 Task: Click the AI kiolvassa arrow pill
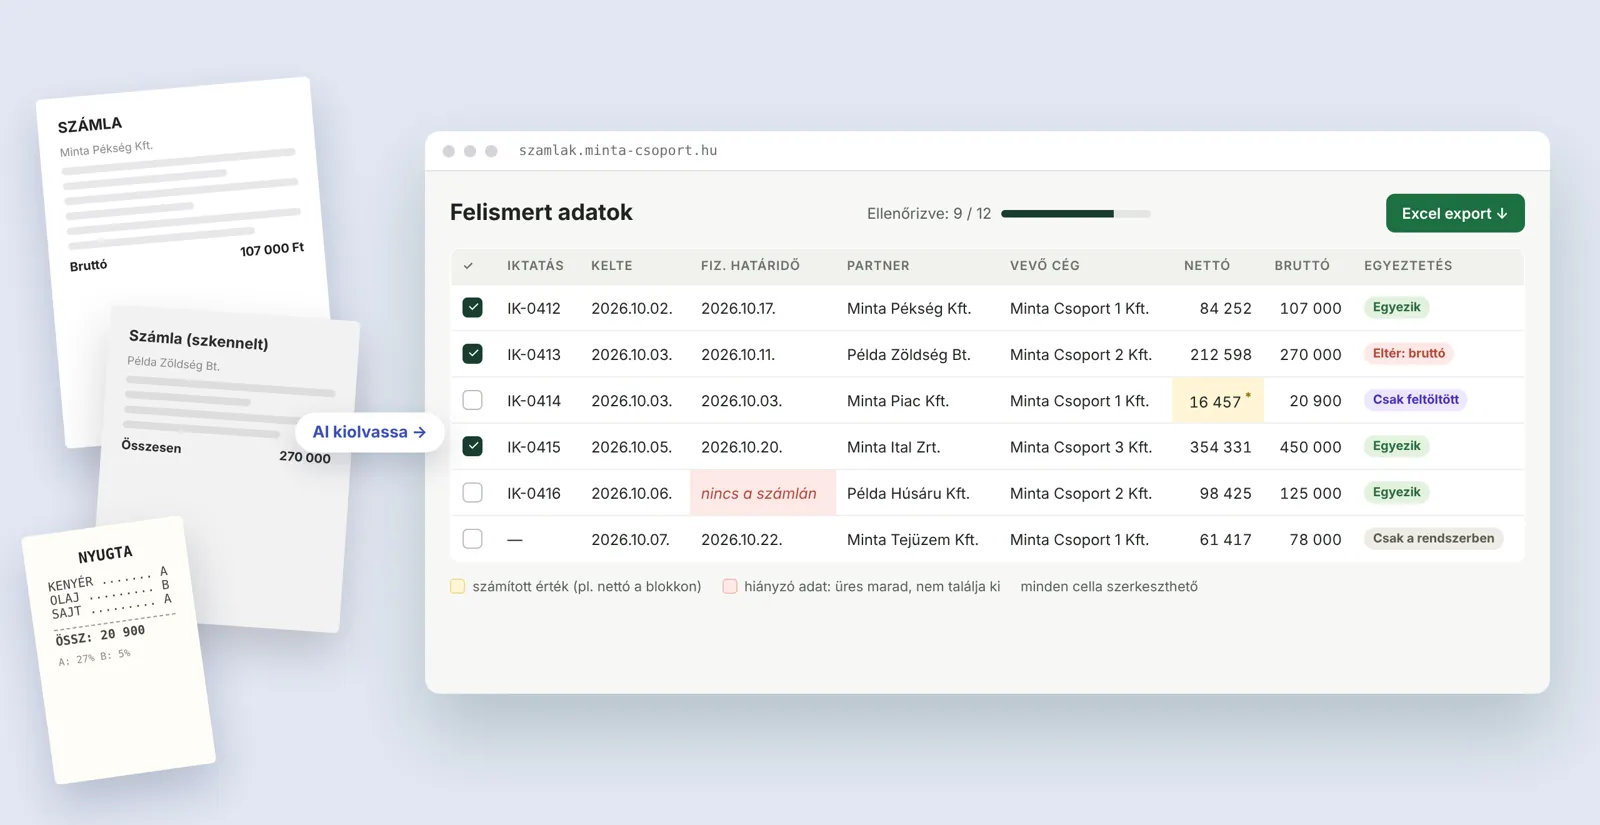370,432
